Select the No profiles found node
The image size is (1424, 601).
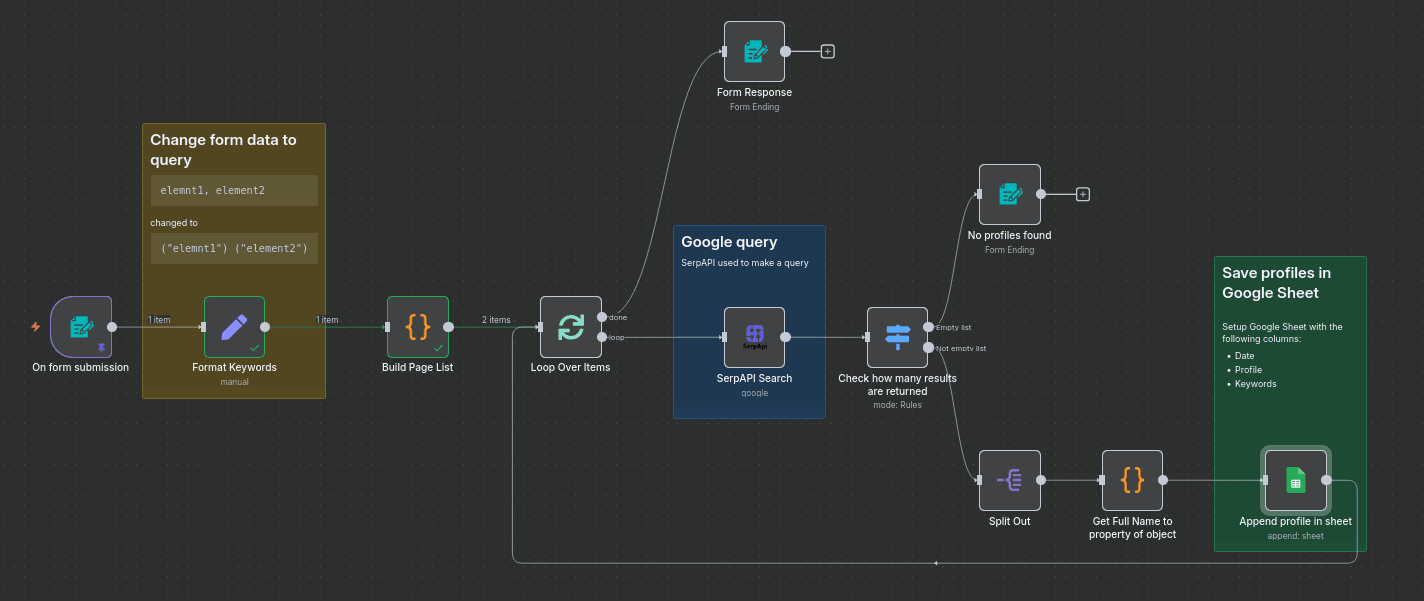tap(1009, 194)
